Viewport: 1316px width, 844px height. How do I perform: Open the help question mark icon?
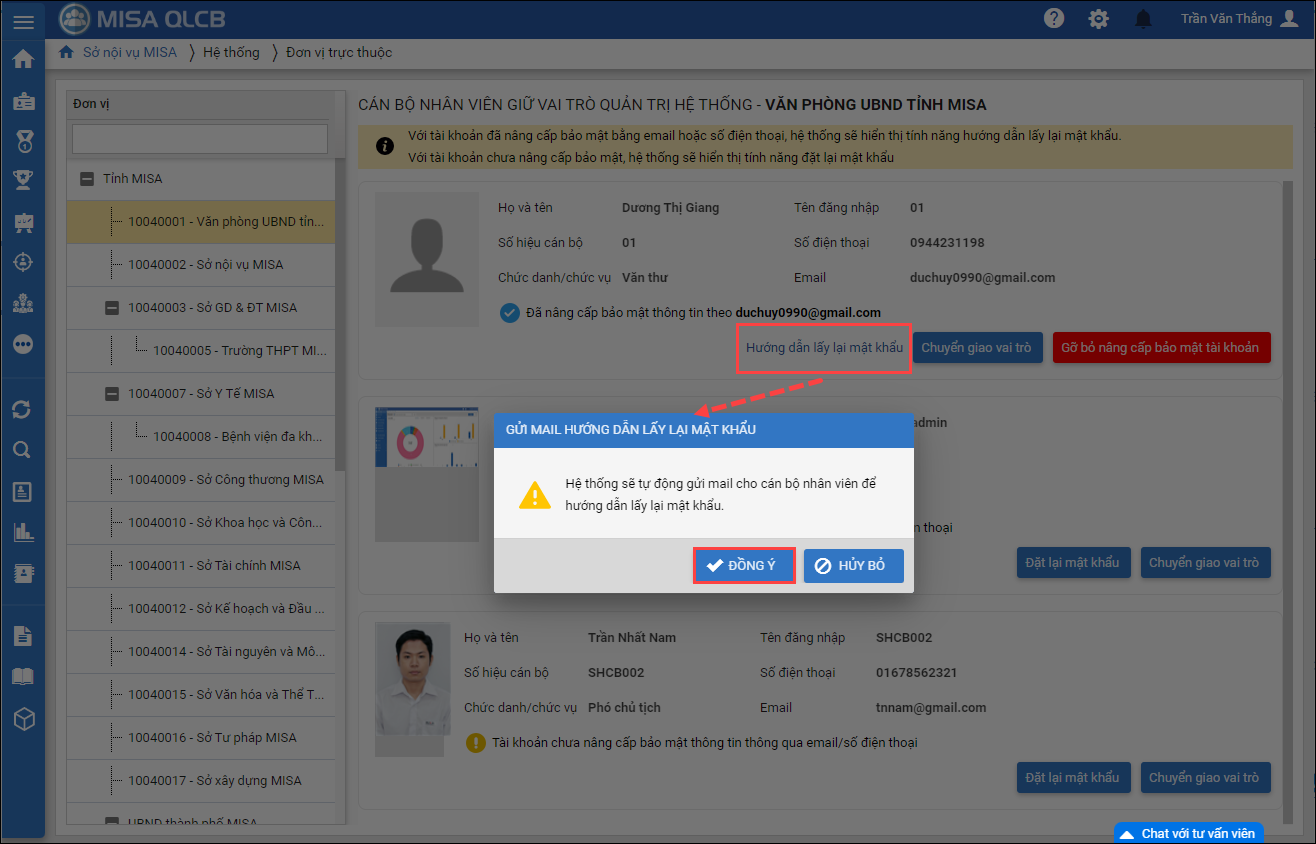tap(1054, 19)
